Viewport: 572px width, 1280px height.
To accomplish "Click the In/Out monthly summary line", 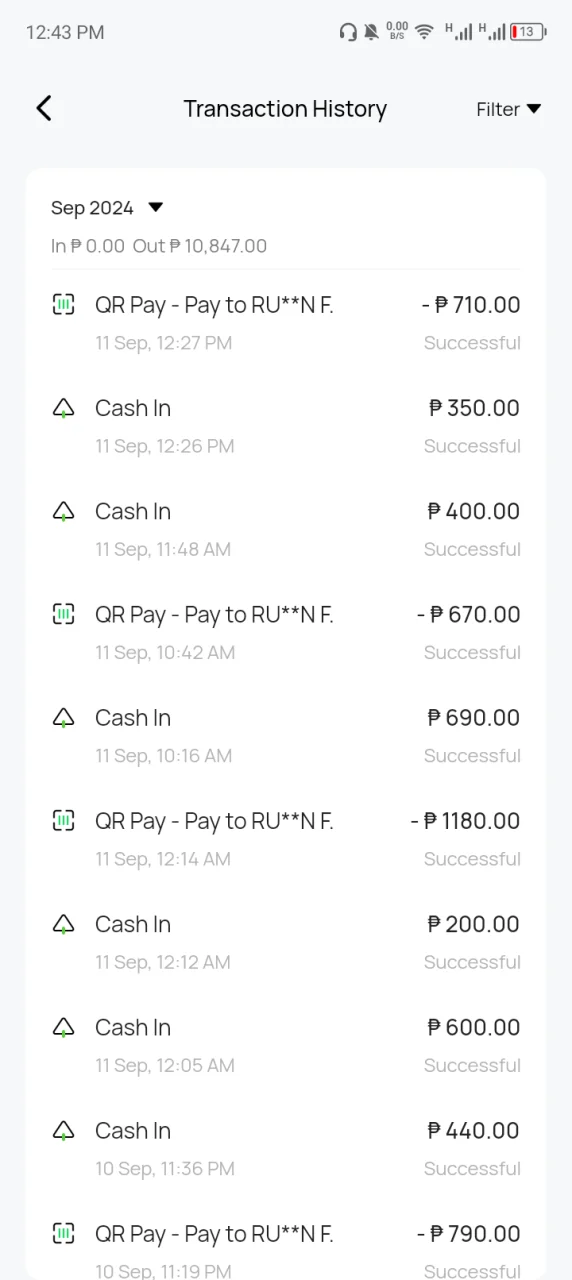I will [159, 246].
